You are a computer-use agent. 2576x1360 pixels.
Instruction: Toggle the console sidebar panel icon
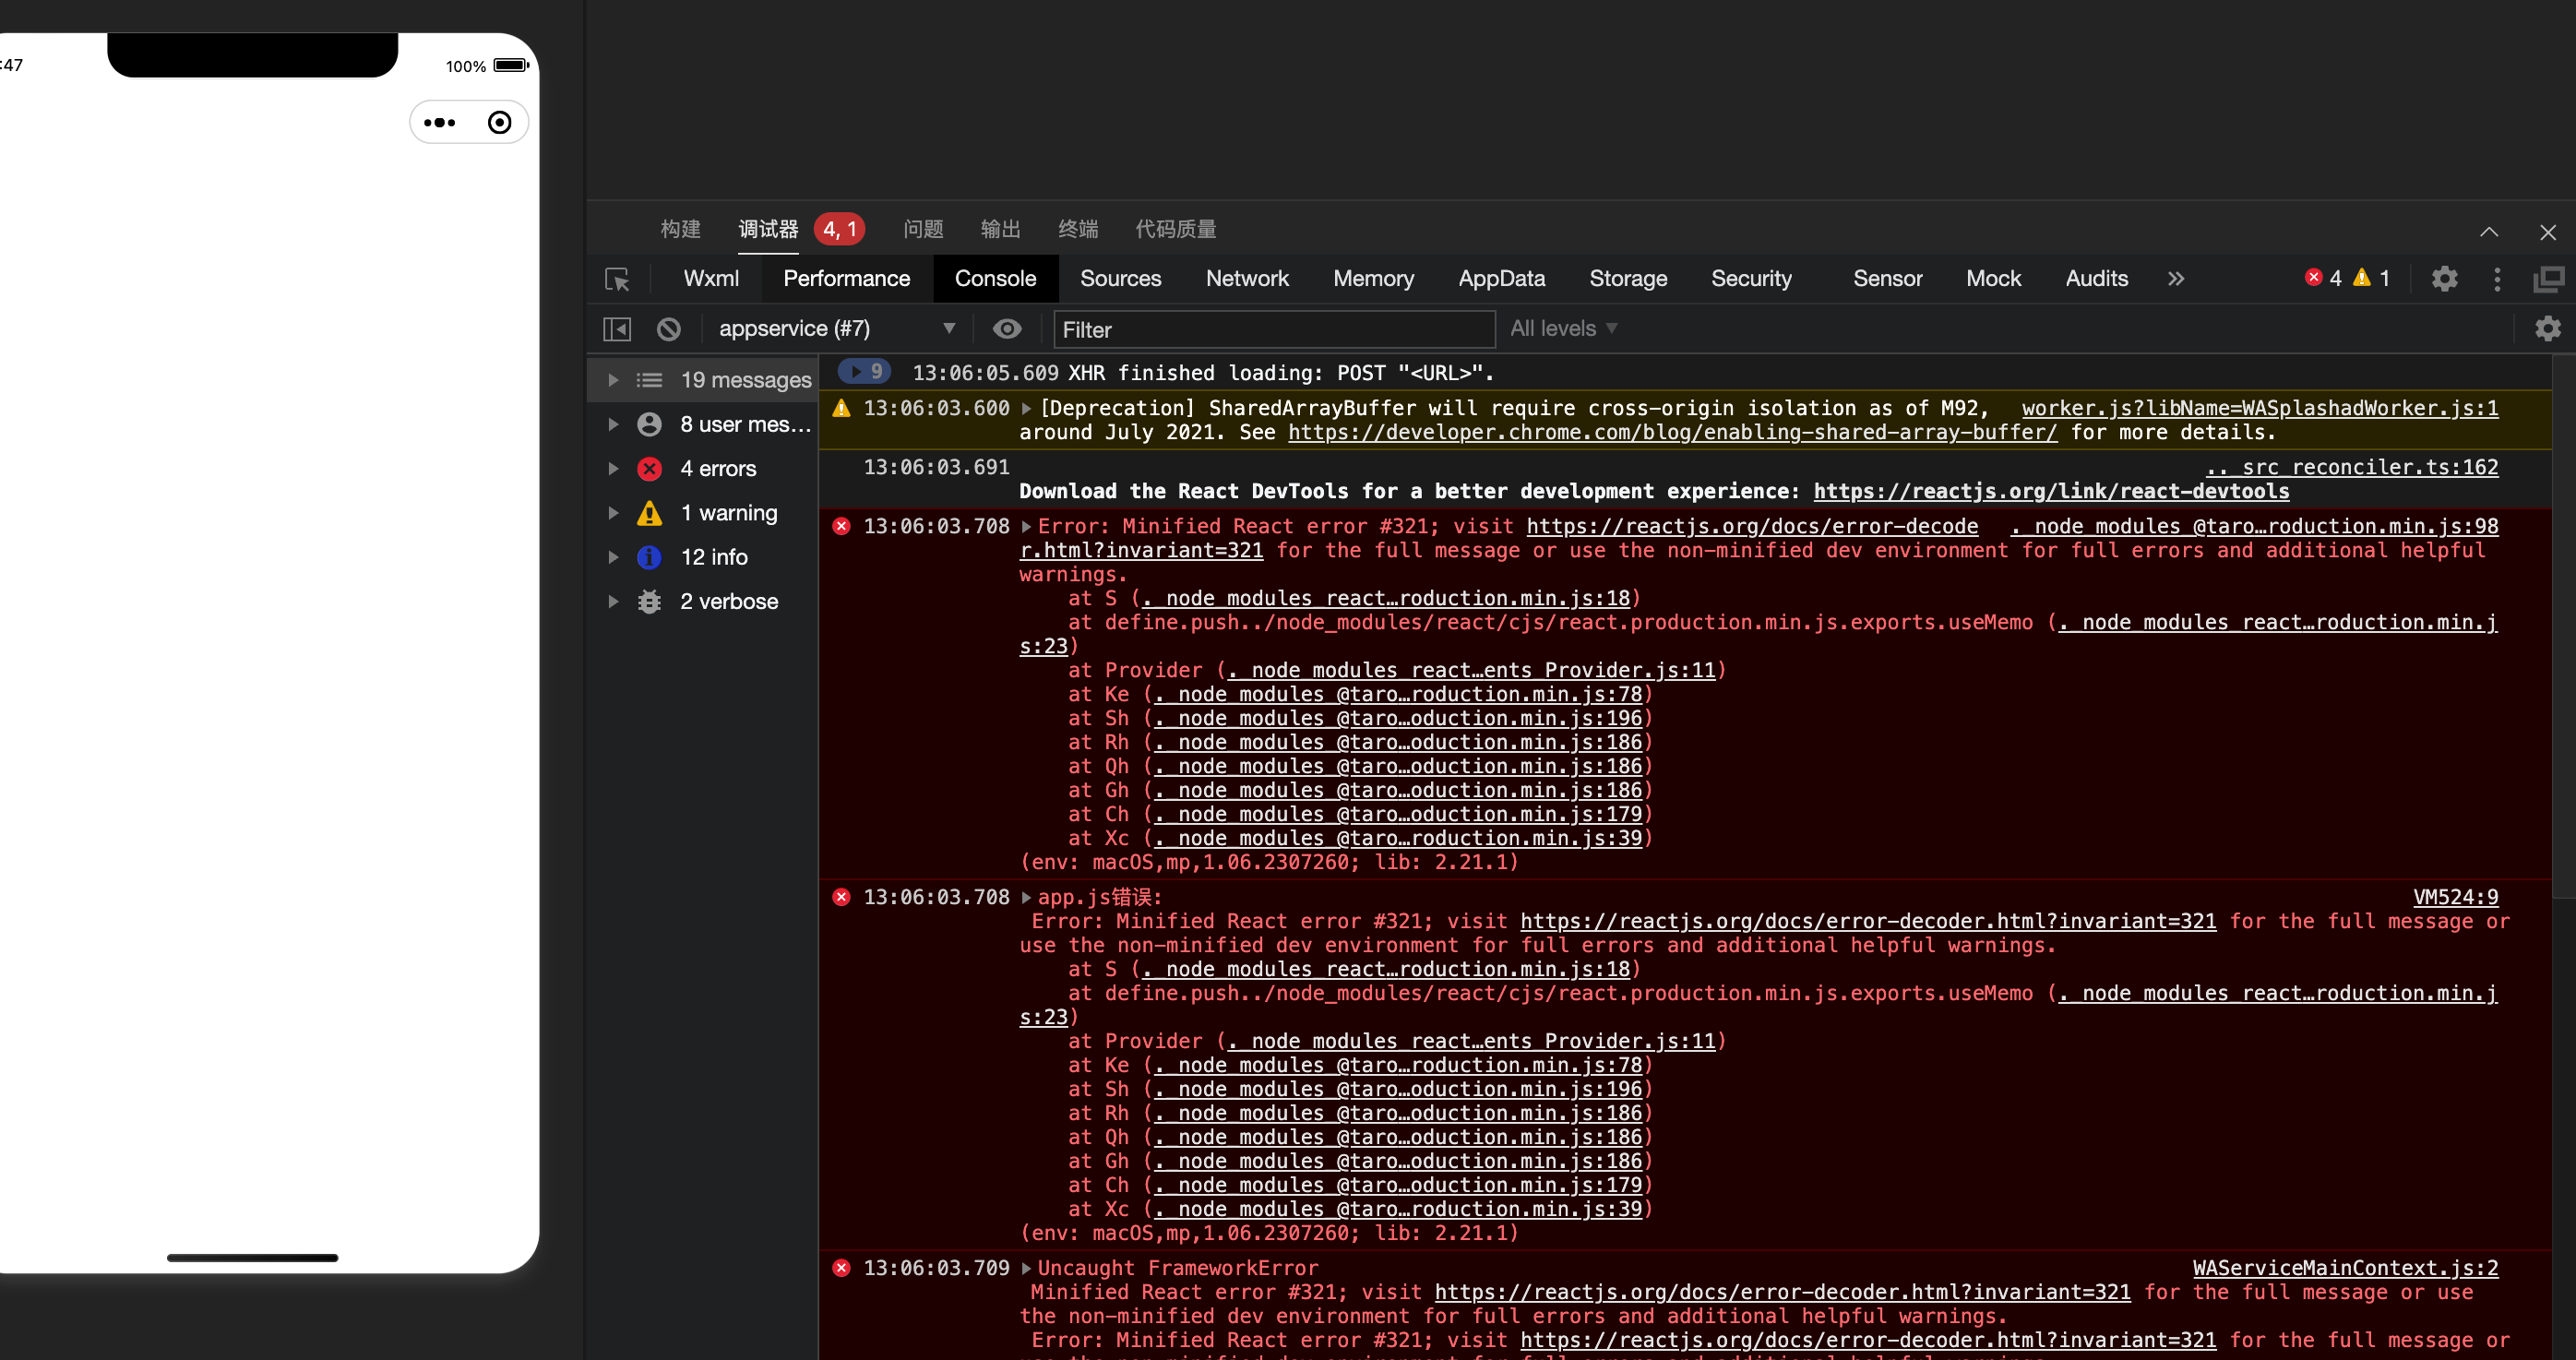pos(617,329)
